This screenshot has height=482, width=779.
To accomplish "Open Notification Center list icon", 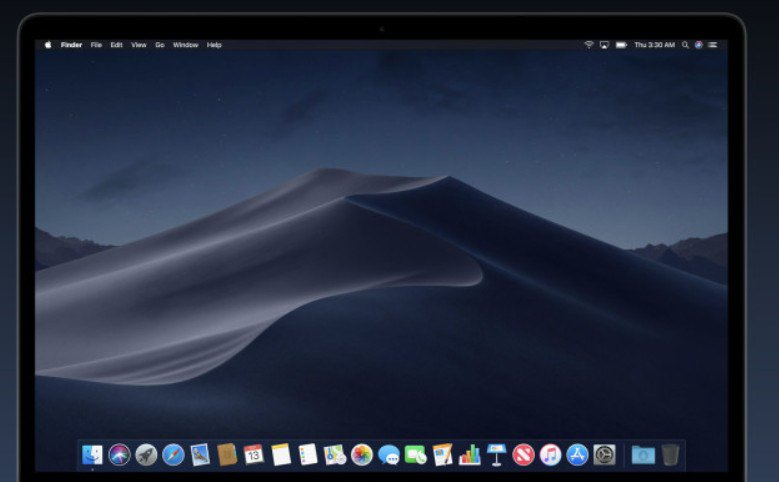I will tap(713, 45).
